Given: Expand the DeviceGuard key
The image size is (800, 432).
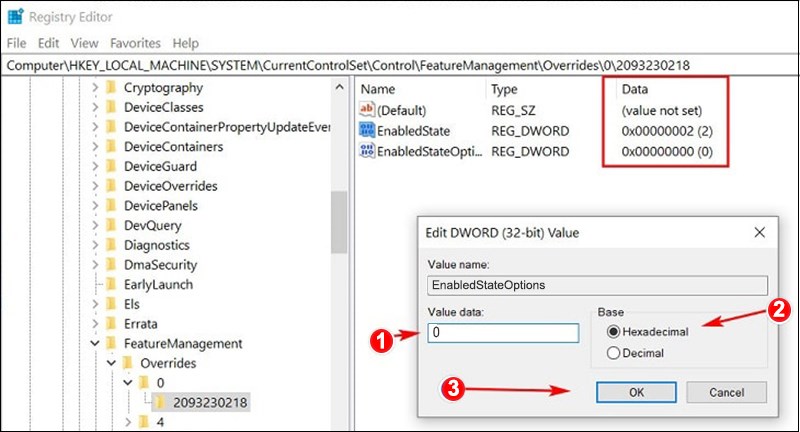Looking at the screenshot, I should [x=95, y=166].
